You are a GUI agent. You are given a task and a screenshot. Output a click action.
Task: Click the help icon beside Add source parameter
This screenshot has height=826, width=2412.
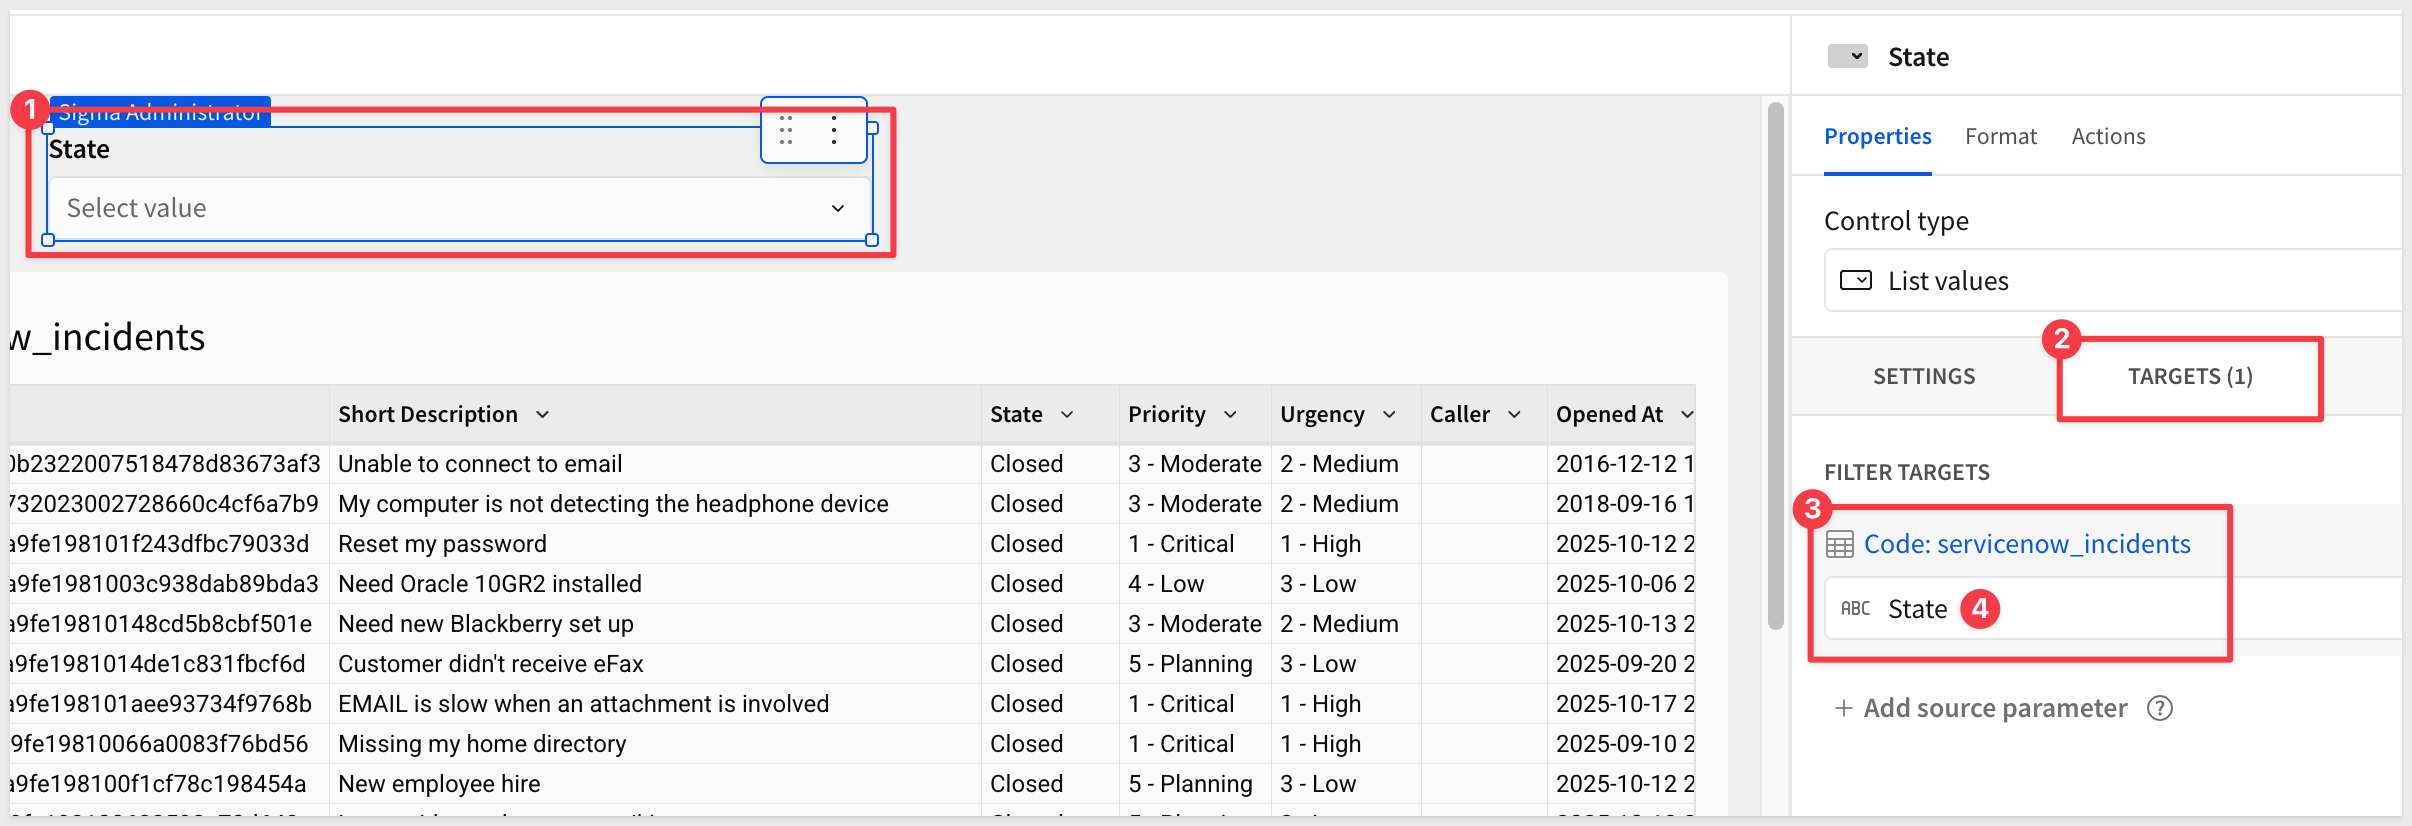2160,708
